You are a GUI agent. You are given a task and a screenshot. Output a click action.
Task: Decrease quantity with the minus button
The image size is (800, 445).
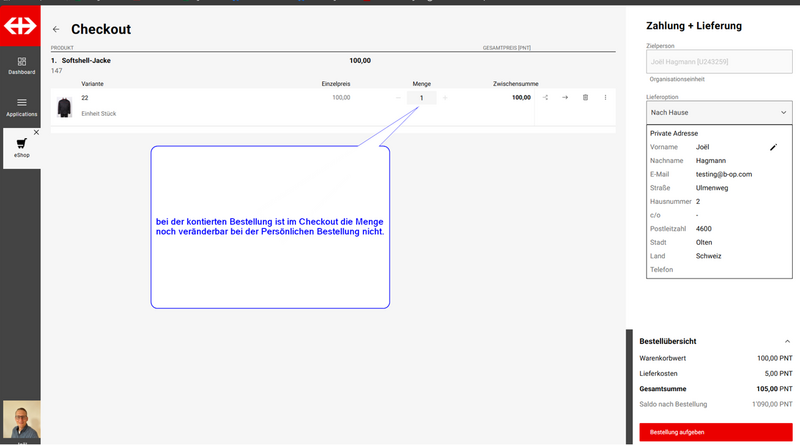[398, 98]
